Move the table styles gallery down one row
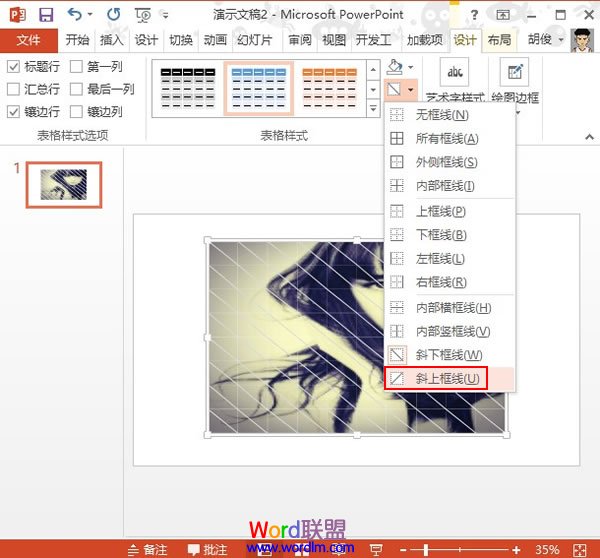The height and width of the screenshot is (558, 600). coord(373,90)
